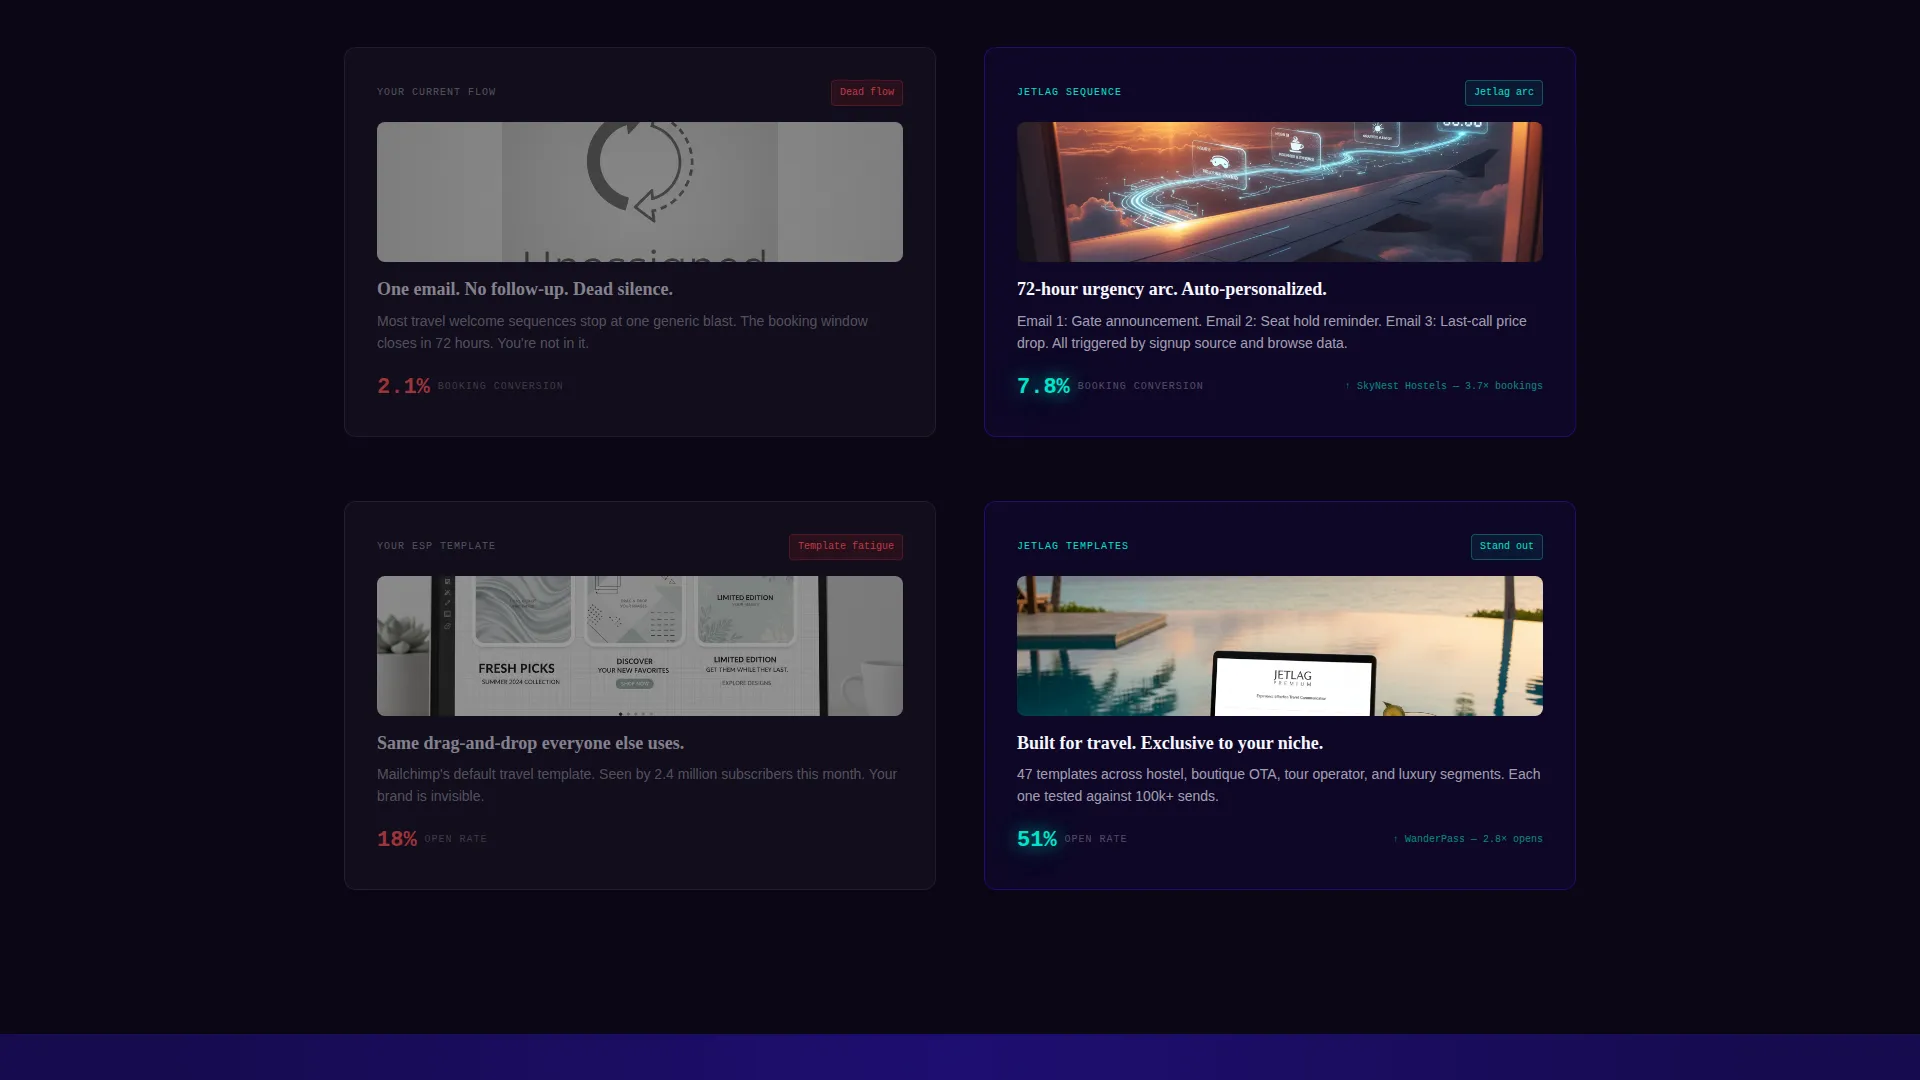Click 'JETLAG SEQUENCE' label
Viewport: 1920px width, 1080px height.
1069,92
